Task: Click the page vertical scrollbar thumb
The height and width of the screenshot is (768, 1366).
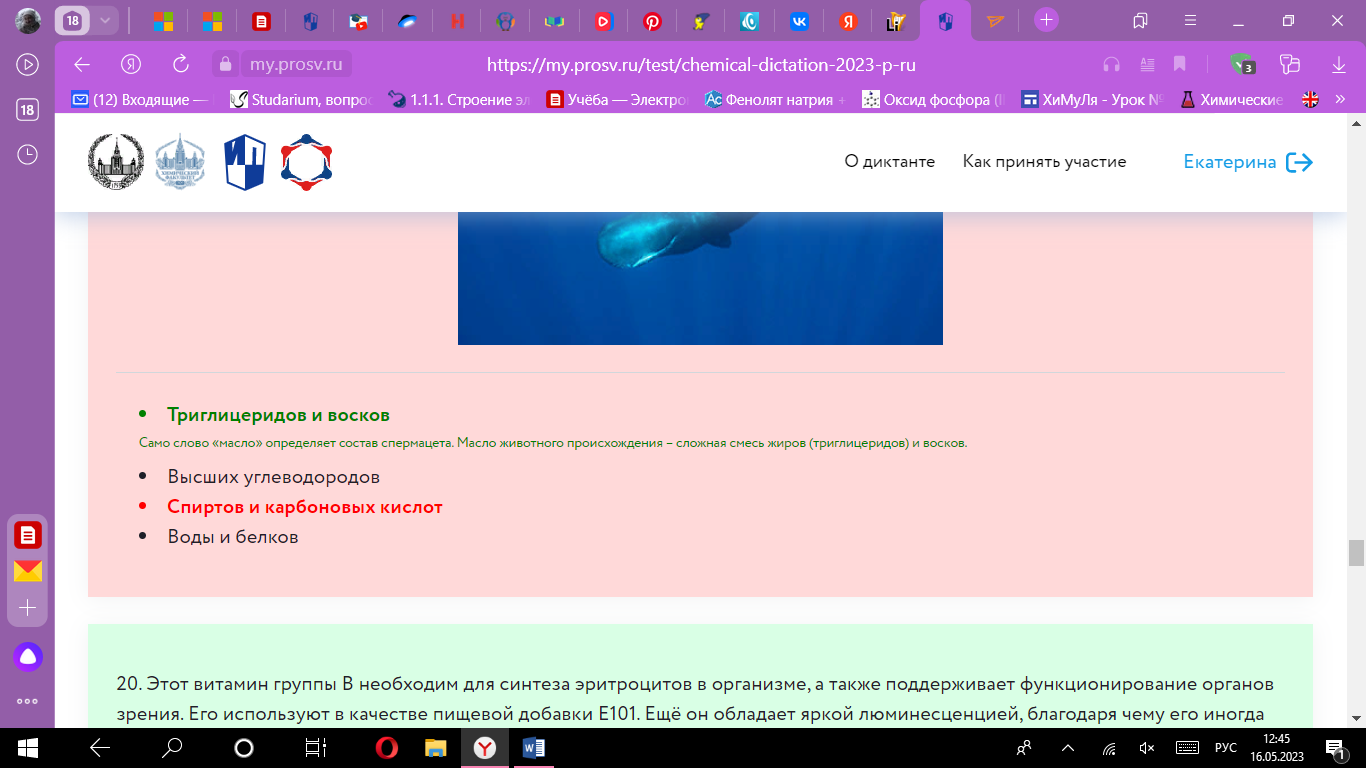Action: coord(1356,552)
